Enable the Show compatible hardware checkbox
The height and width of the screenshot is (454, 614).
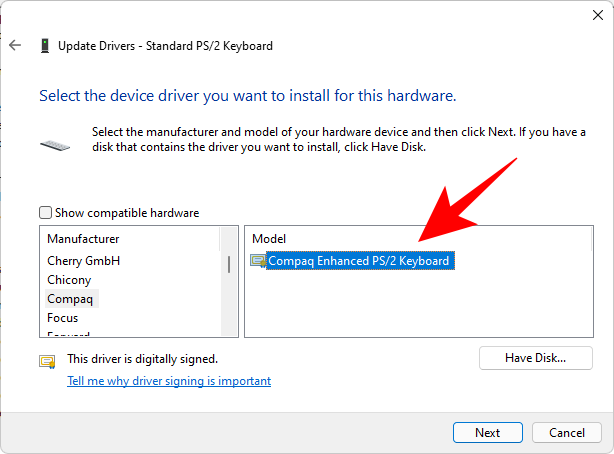45,213
